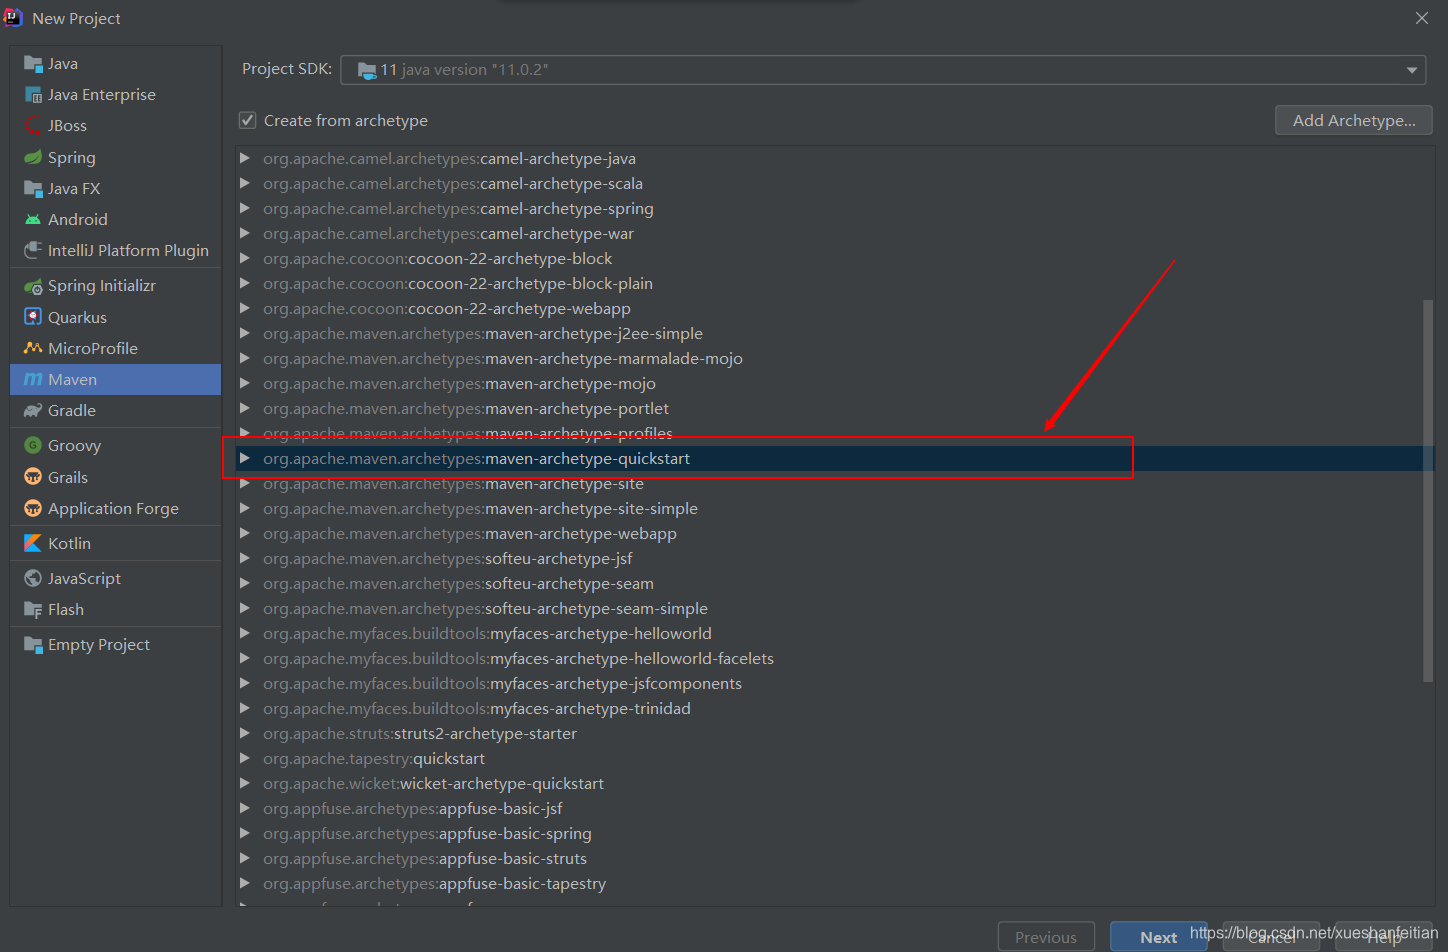Select Empty Project type

click(x=116, y=645)
